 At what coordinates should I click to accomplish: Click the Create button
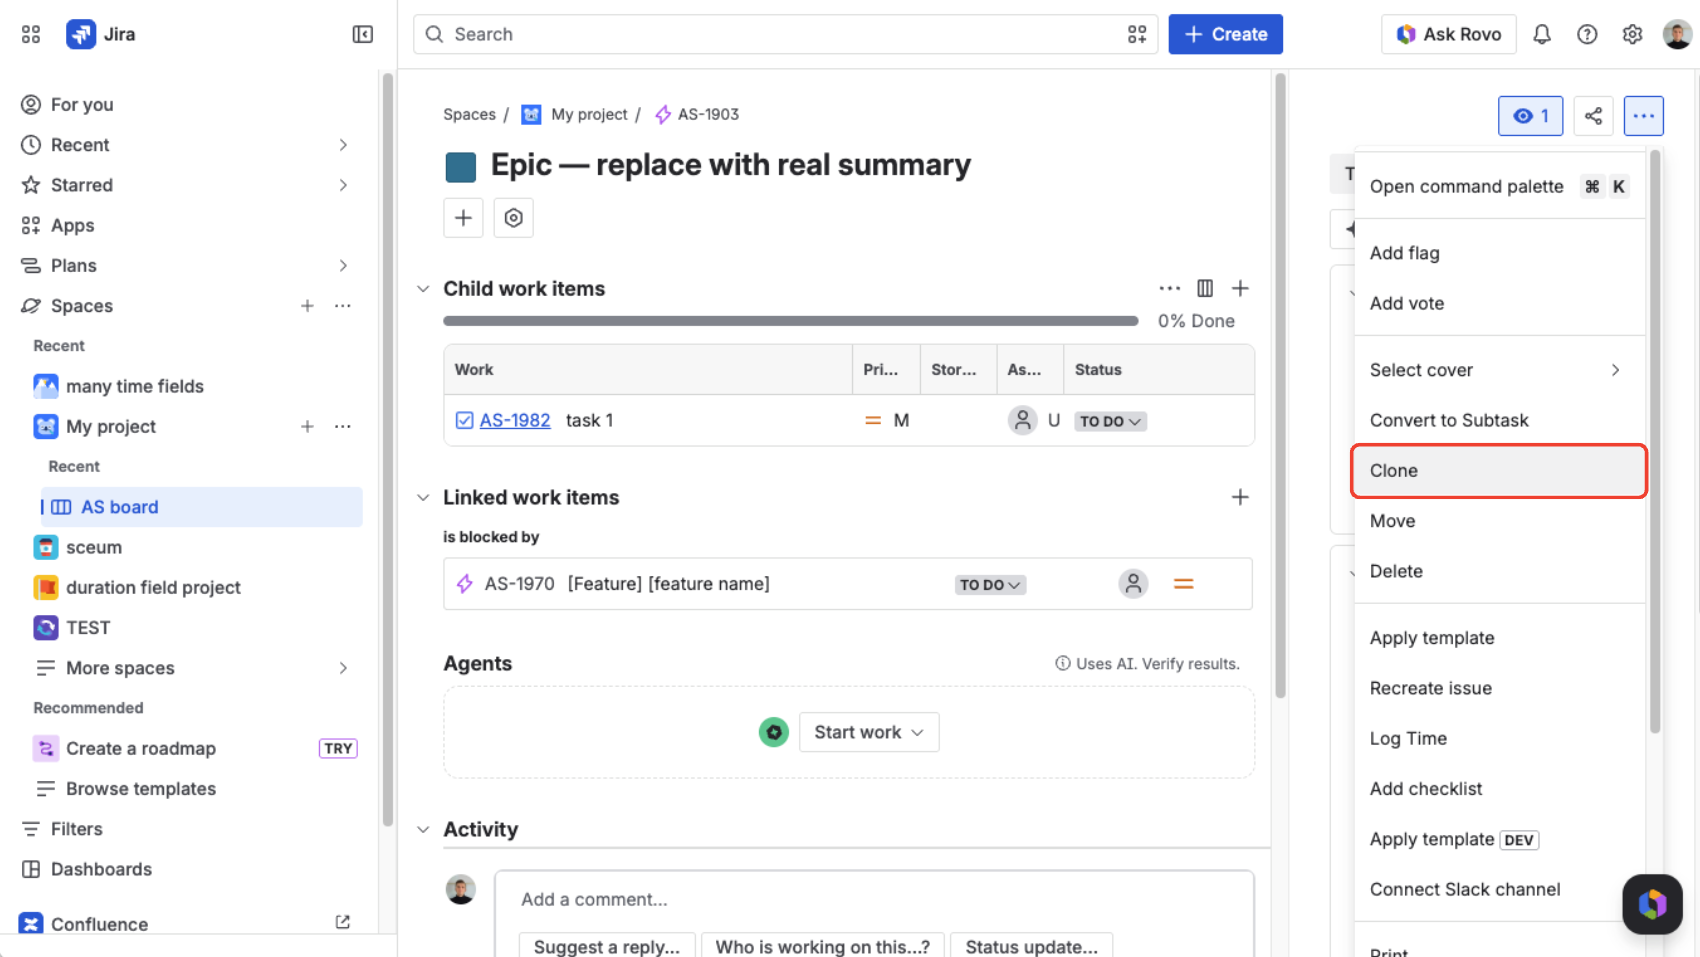click(1225, 34)
